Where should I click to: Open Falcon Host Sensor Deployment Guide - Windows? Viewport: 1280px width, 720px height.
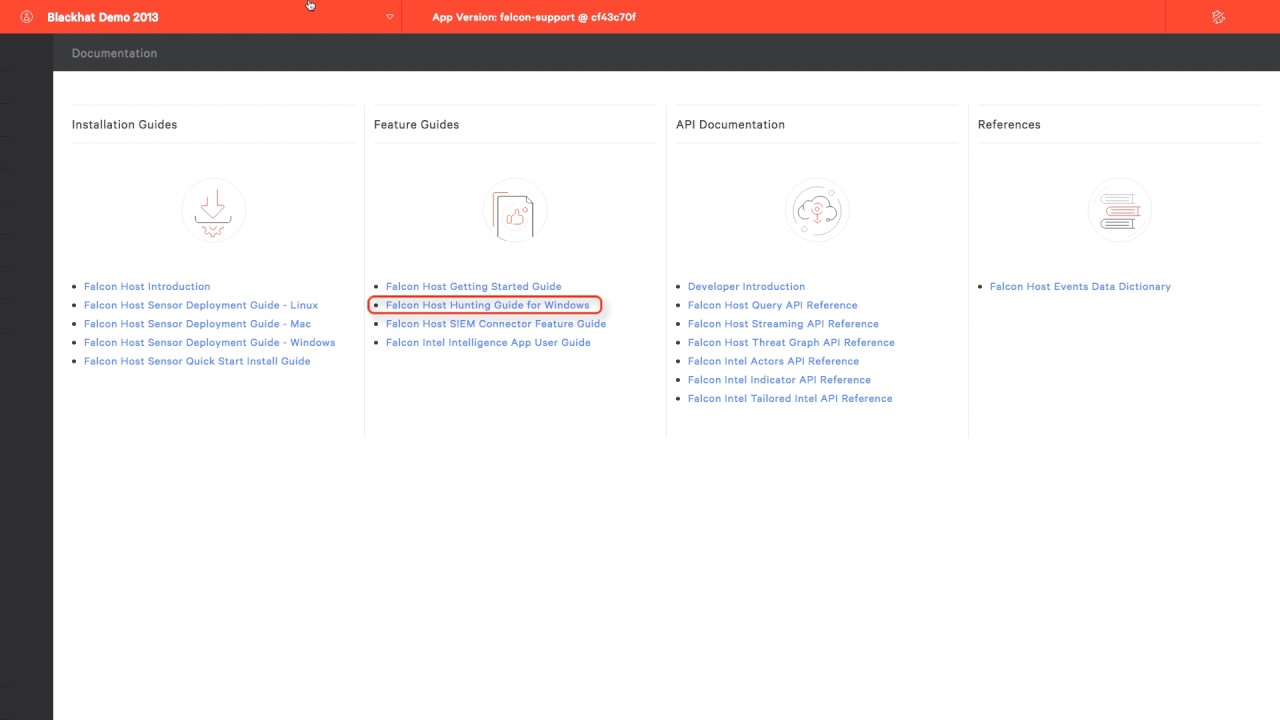(x=209, y=342)
